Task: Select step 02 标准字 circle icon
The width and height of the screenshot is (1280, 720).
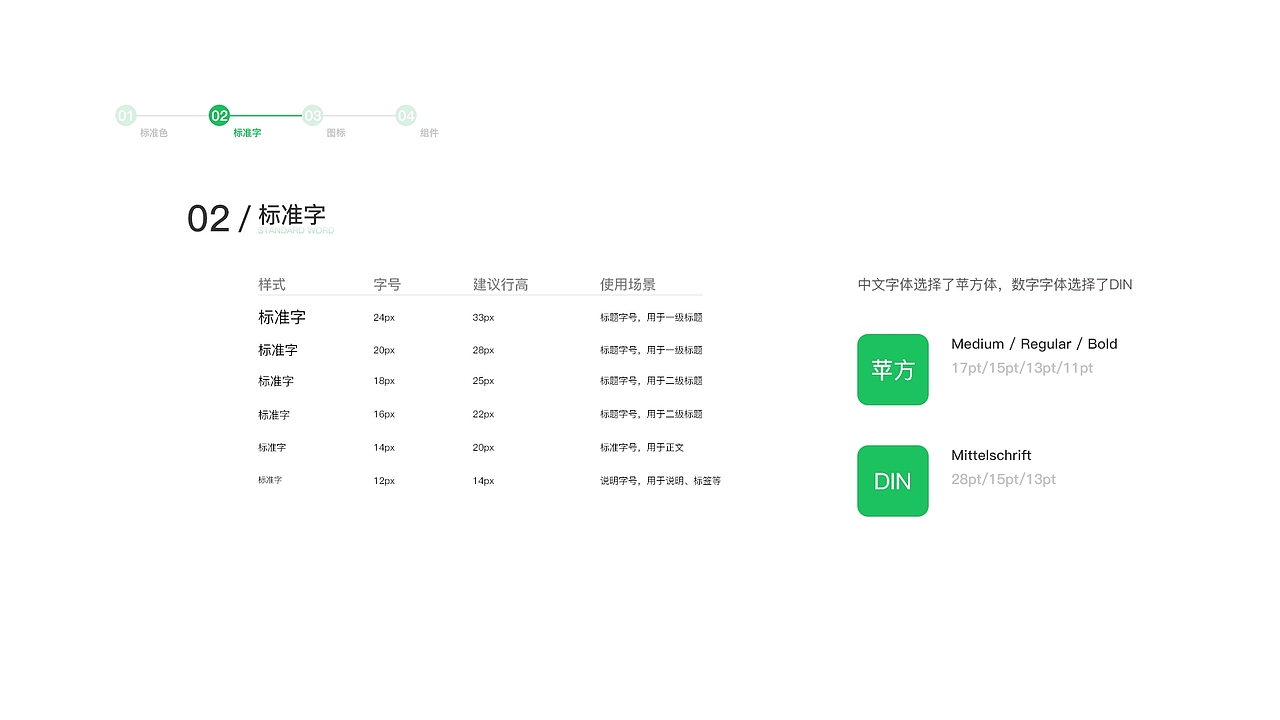Action: 219,115
